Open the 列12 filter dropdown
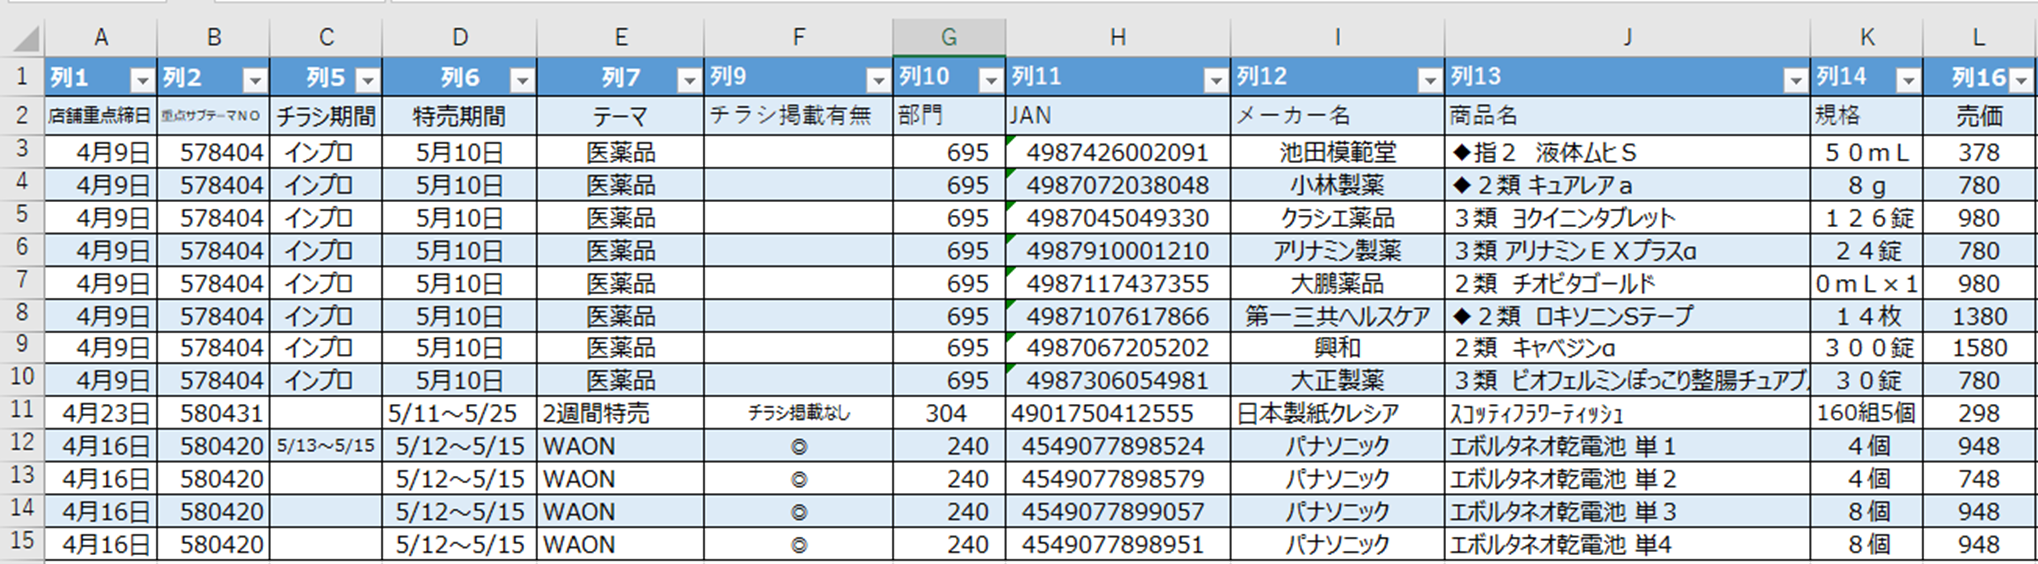 [1431, 80]
